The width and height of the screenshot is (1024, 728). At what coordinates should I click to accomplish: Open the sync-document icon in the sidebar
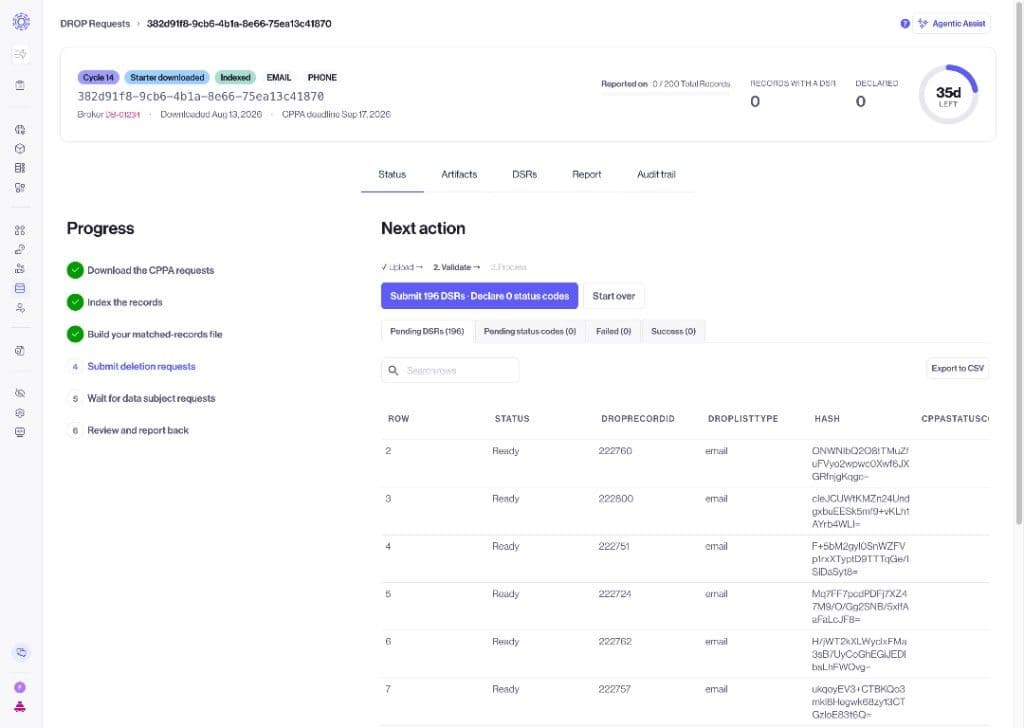[x=20, y=351]
